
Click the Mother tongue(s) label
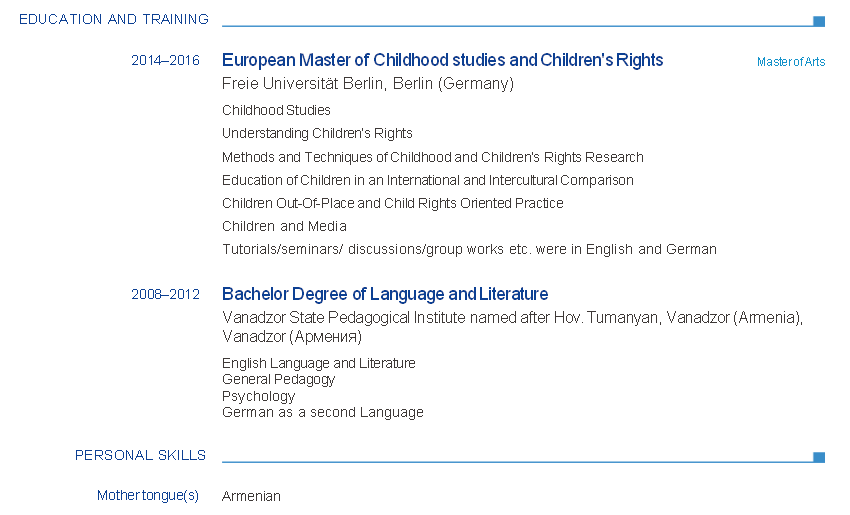click(x=148, y=496)
